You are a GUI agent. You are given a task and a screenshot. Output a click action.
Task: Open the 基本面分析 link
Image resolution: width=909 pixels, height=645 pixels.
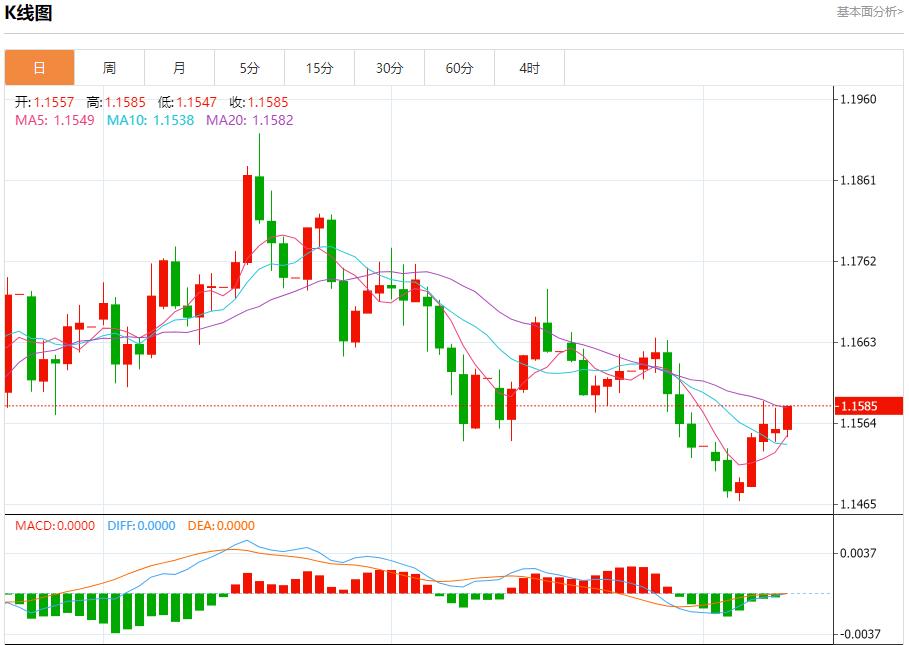tap(869, 12)
